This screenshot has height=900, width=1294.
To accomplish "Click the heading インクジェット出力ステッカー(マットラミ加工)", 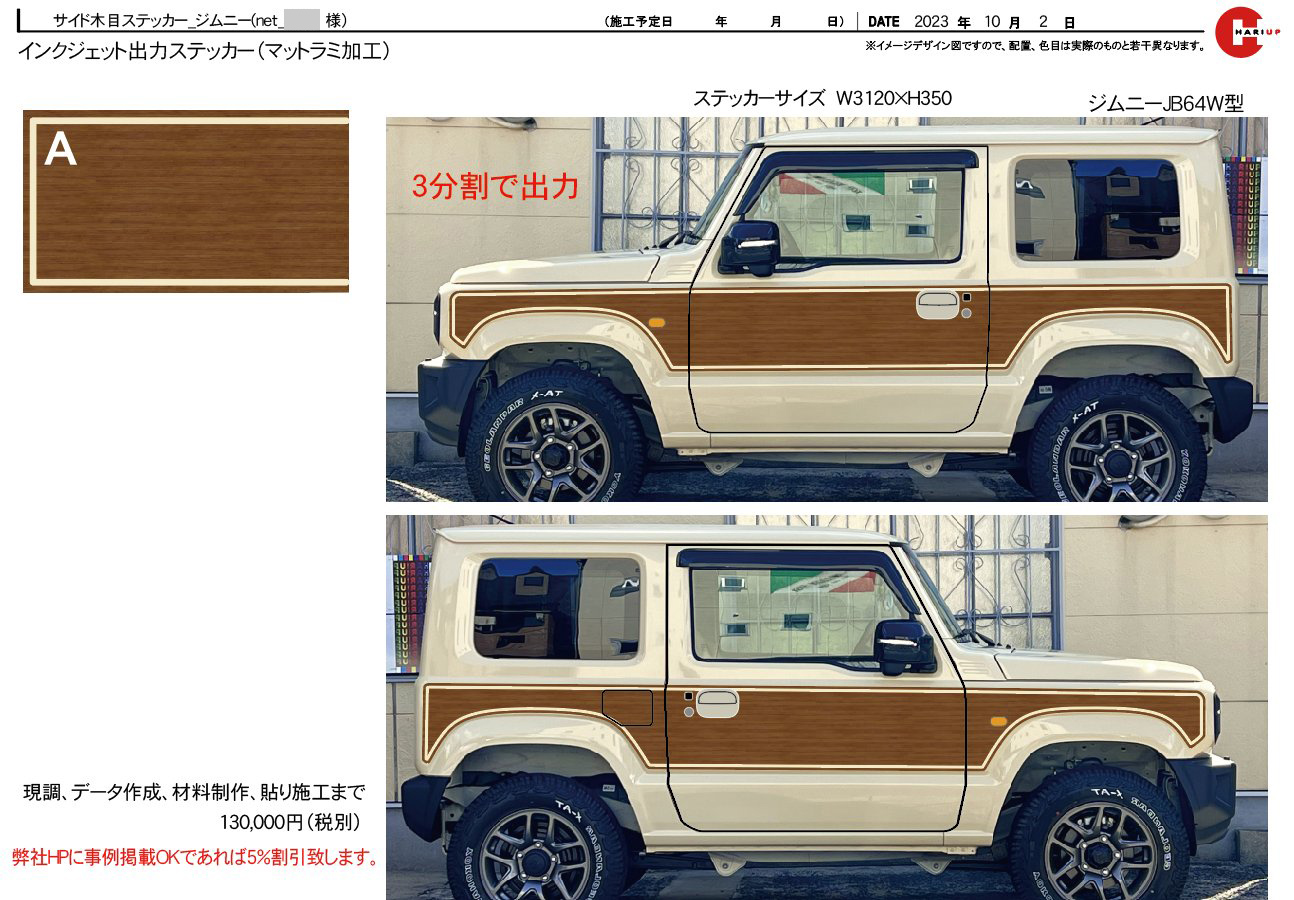I will (204, 51).
